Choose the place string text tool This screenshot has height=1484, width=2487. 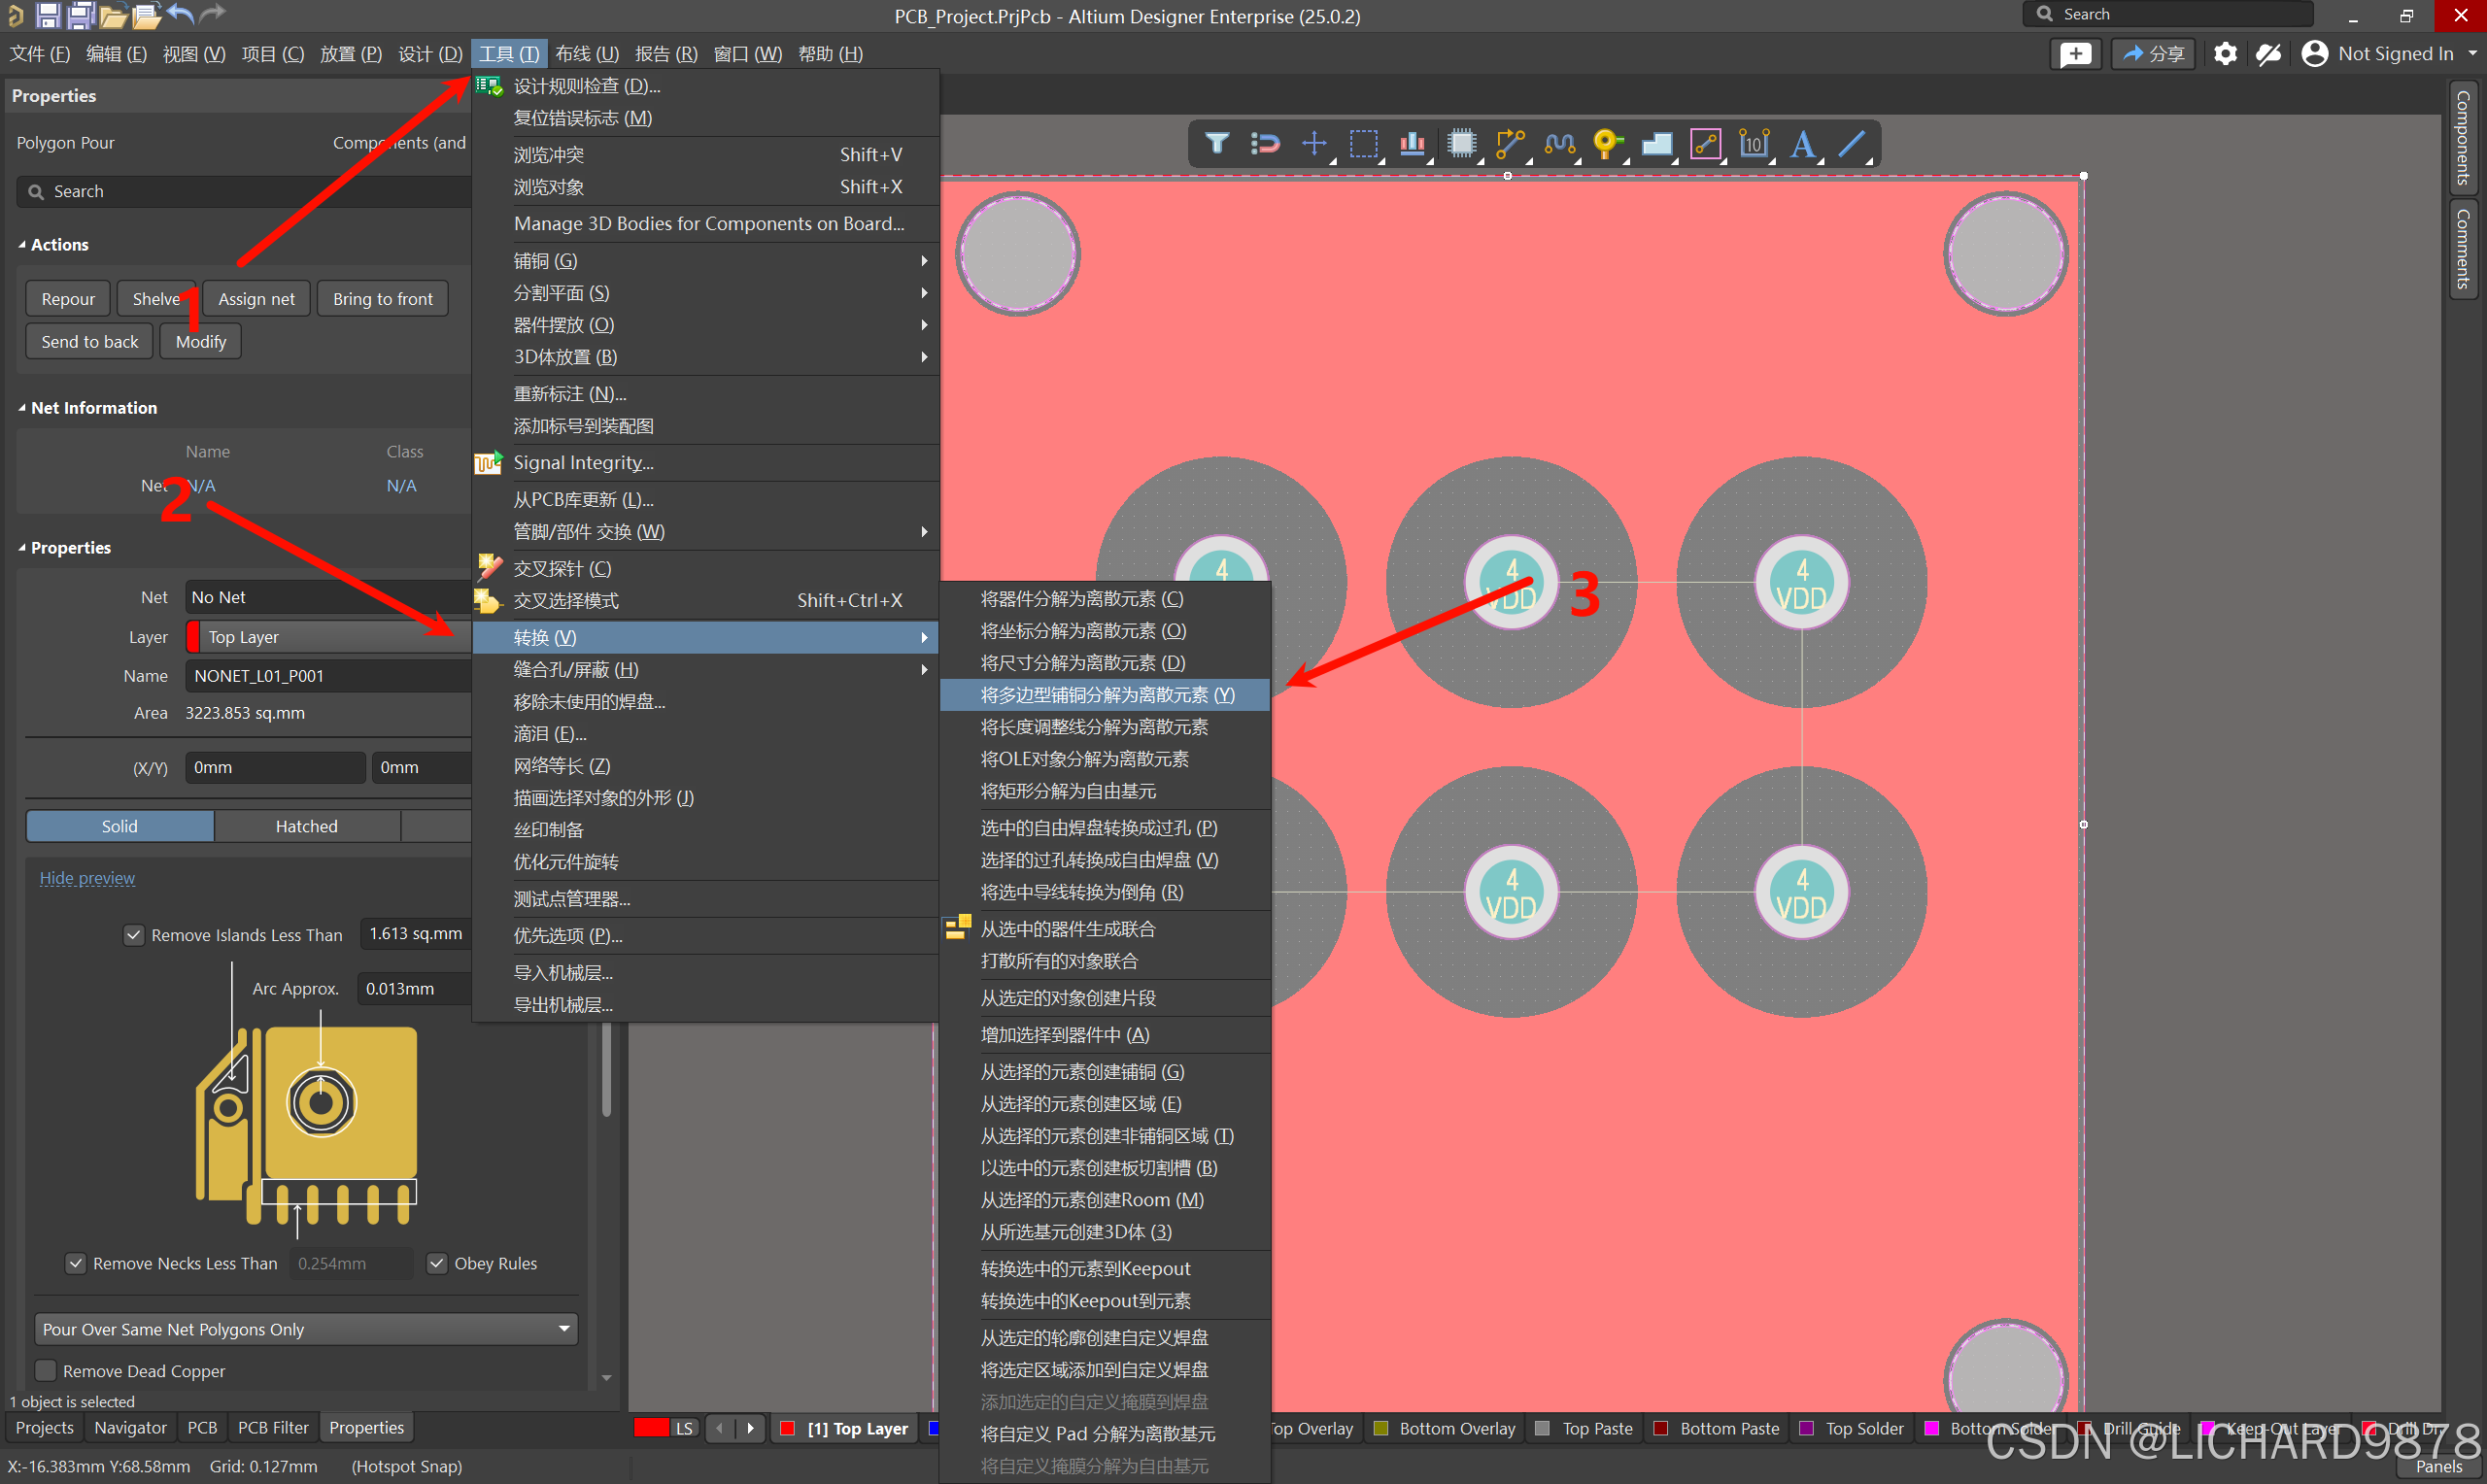(1802, 143)
